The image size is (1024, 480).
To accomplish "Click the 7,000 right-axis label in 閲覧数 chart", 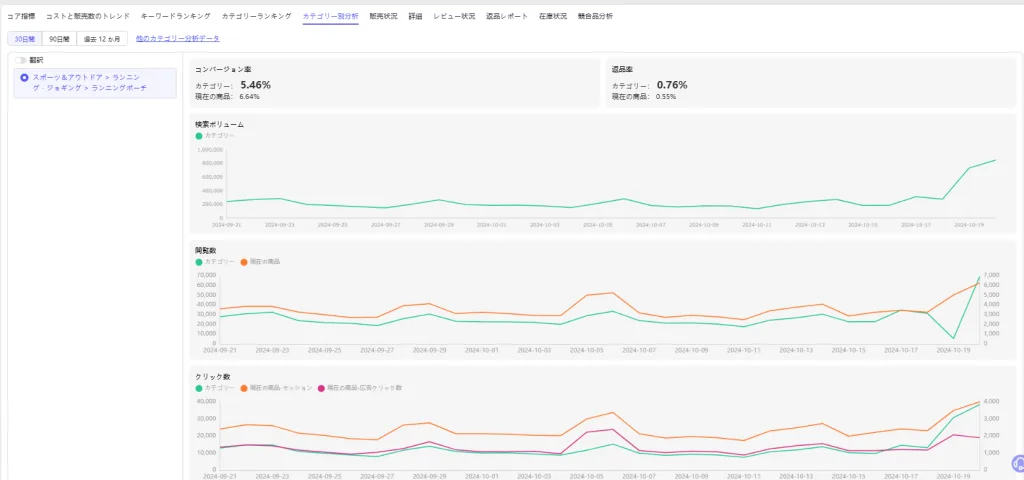I will (991, 275).
